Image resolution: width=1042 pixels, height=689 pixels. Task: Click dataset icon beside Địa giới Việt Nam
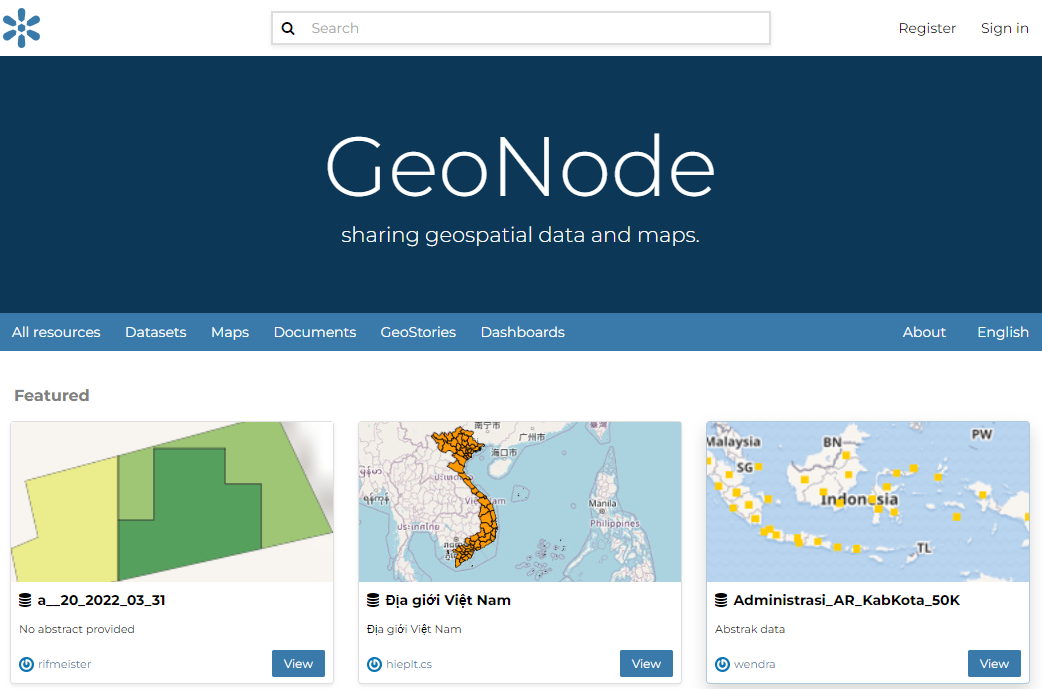coord(373,600)
